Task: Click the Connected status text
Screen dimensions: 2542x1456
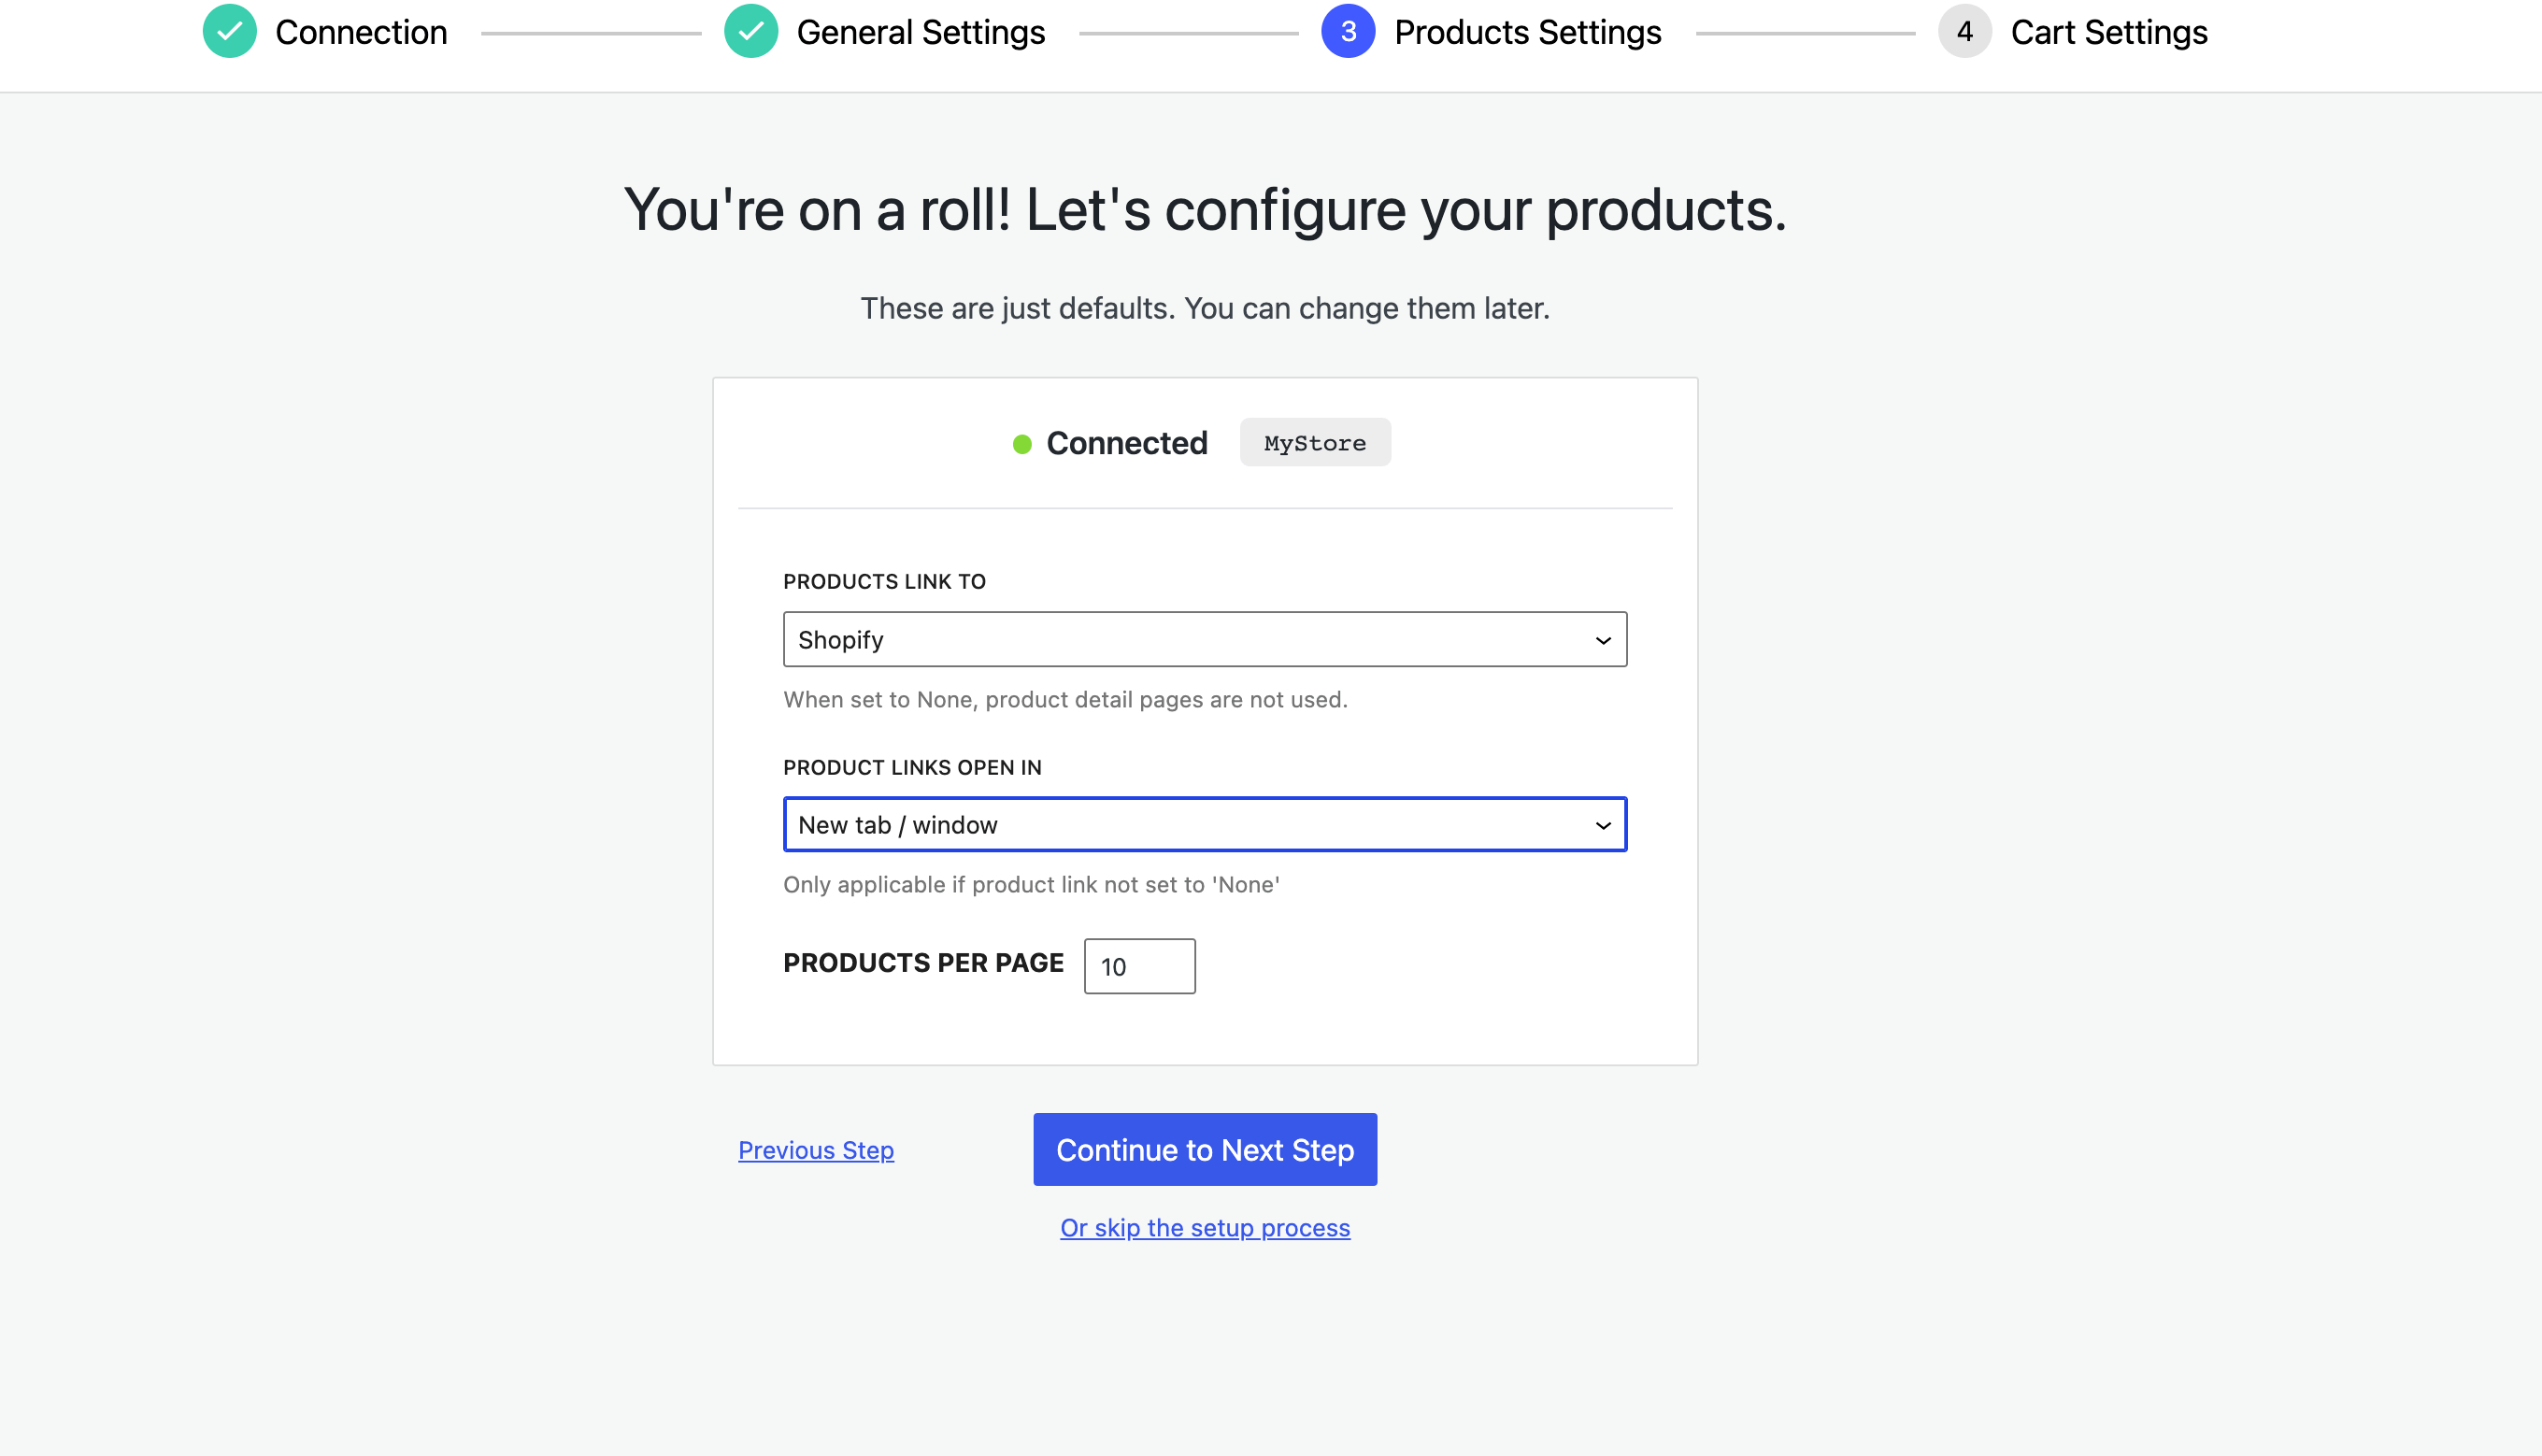Action: click(x=1126, y=443)
